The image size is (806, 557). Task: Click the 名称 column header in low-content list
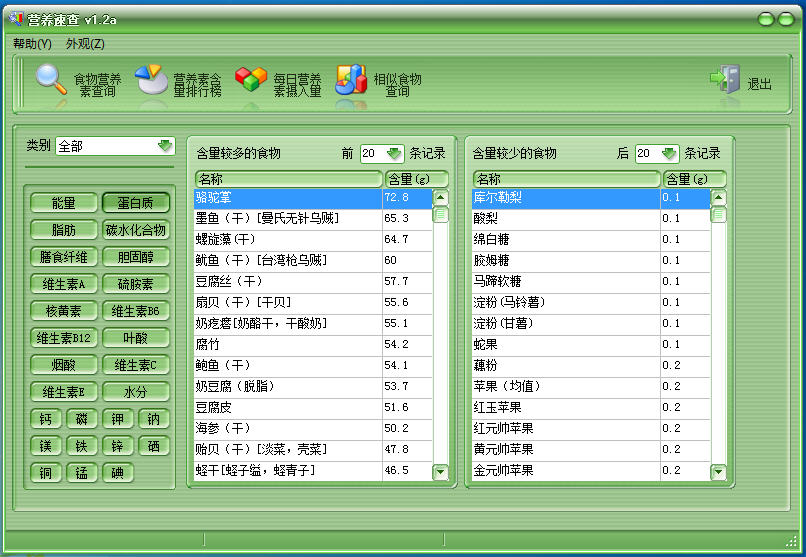tap(566, 179)
